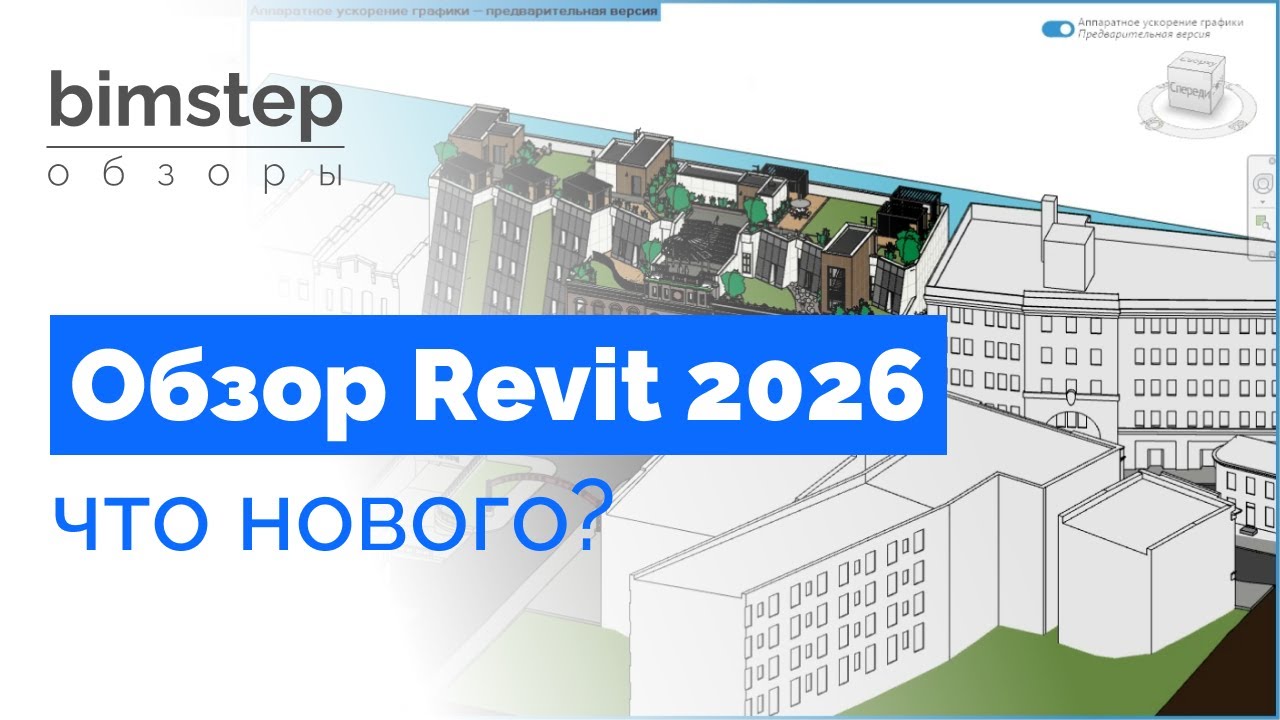Click the Предварительная версия text under the switch
The image size is (1280, 720).
pos(1144,34)
